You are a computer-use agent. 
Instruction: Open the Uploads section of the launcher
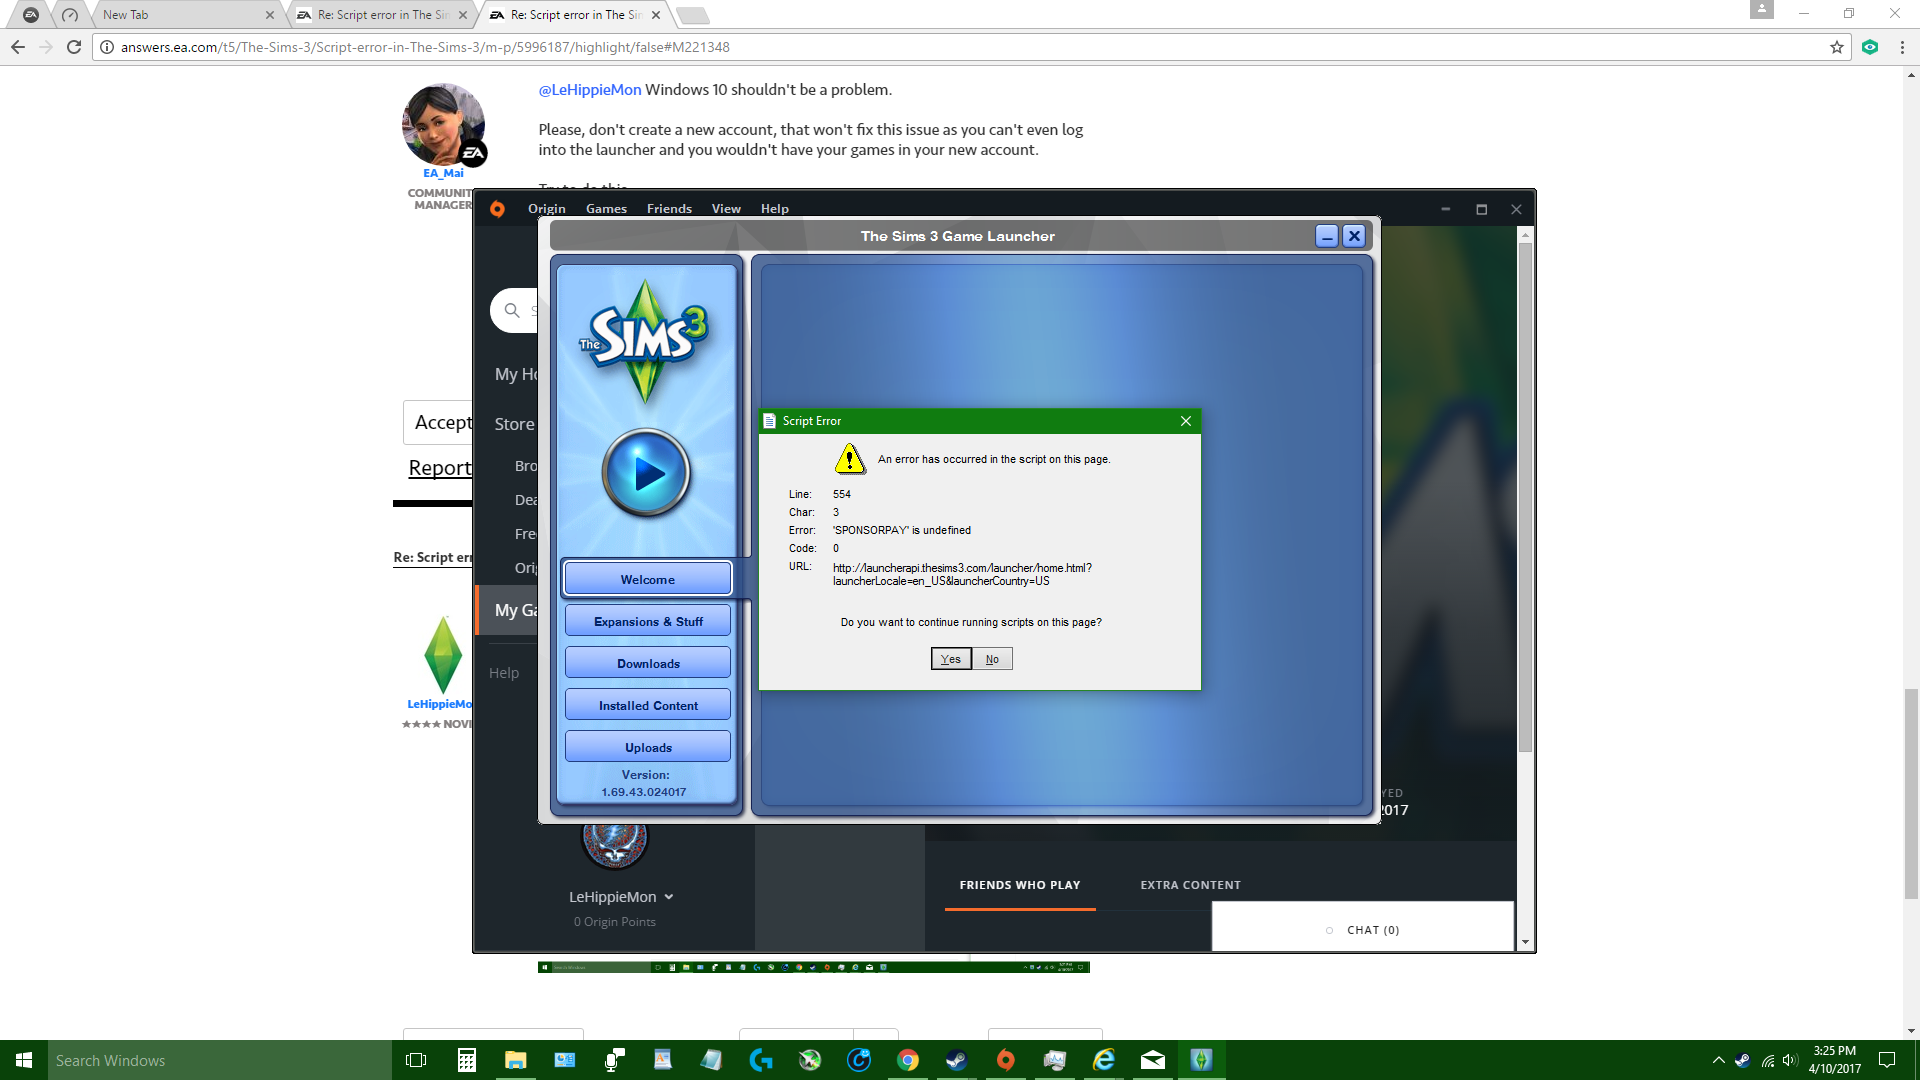648,747
